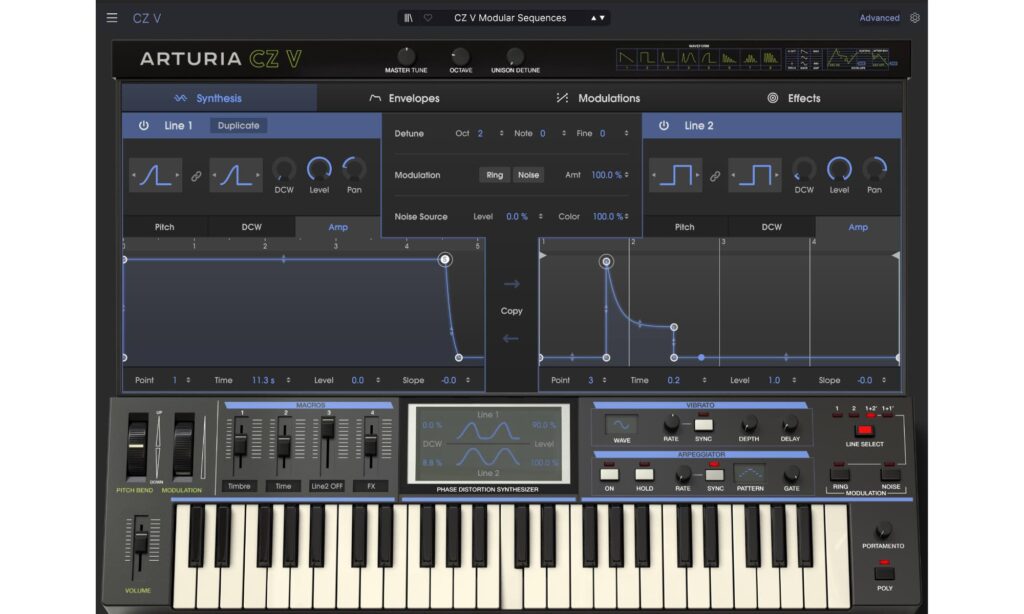Image resolution: width=1024 pixels, height=614 pixels.
Task: Select the Line 2 second square waveform
Action: 755,175
